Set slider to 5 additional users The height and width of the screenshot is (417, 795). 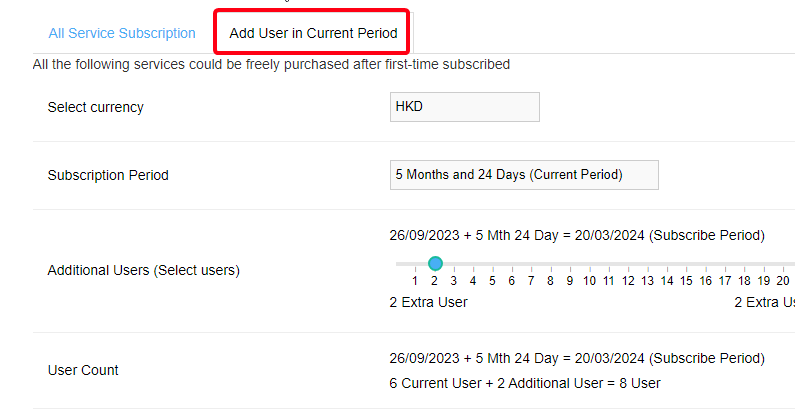(x=492, y=264)
